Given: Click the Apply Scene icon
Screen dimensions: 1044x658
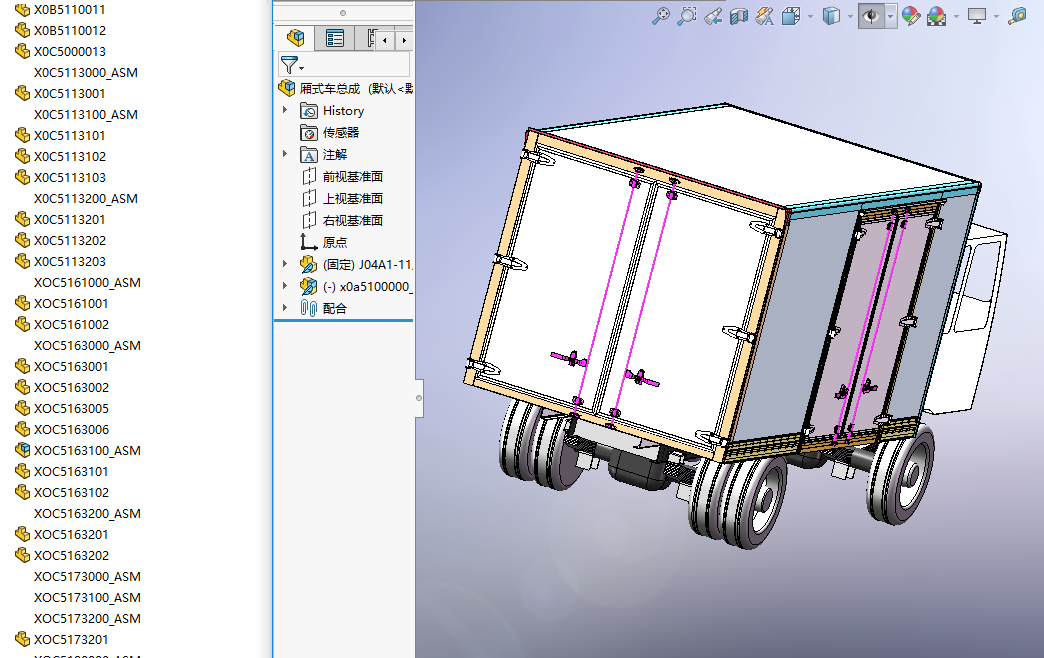Looking at the screenshot, I should tap(937, 16).
